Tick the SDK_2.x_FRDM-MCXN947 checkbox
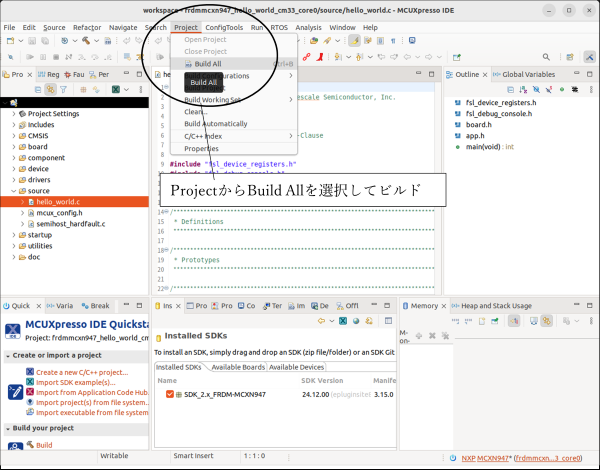This screenshot has width=600, height=470. click(170, 394)
